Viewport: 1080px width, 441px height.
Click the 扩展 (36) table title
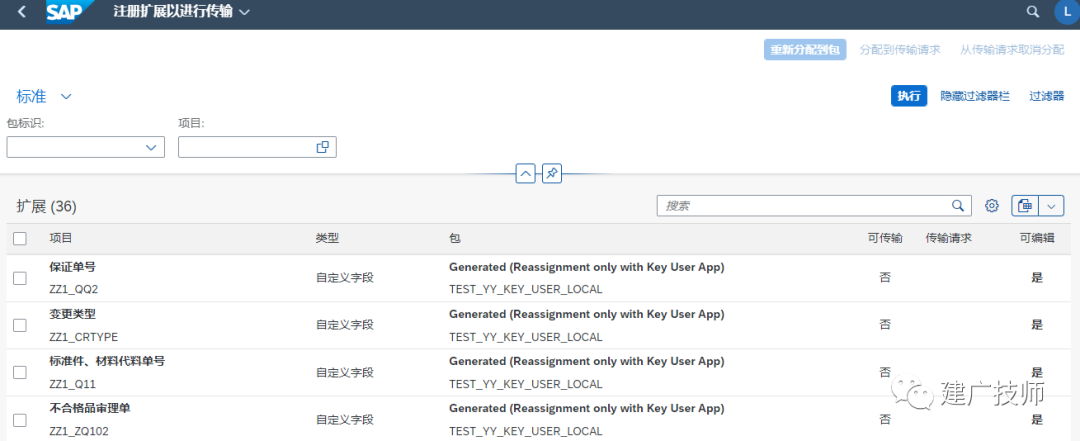pyautogui.click(x=46, y=206)
